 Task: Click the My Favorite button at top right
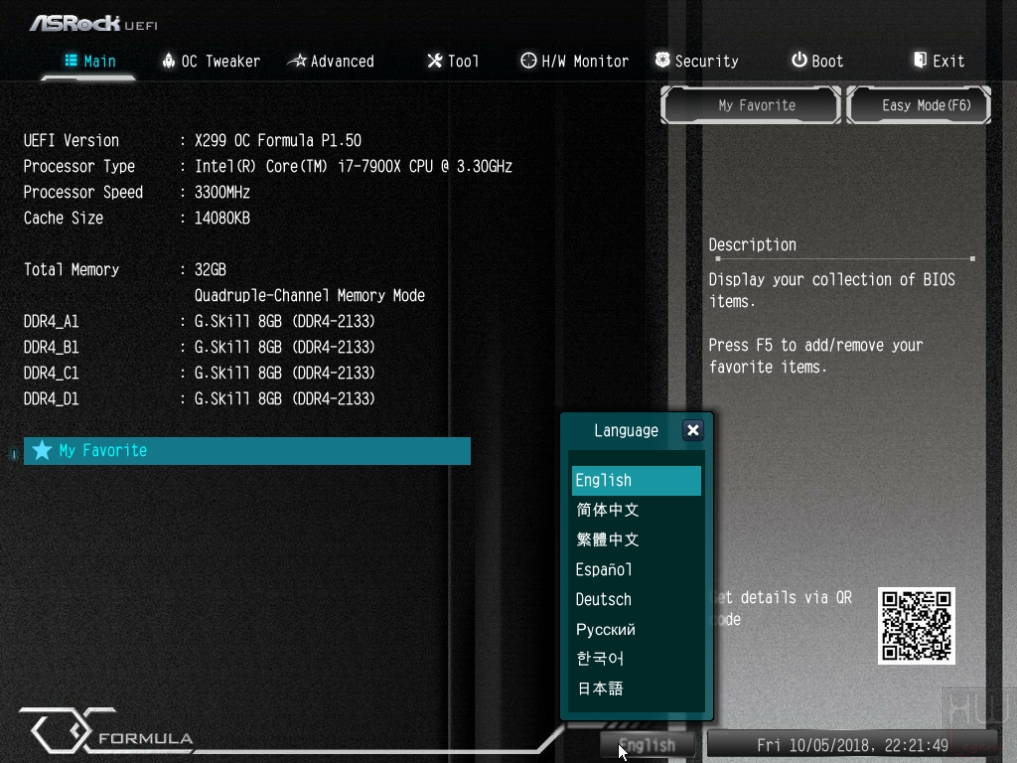[750, 105]
